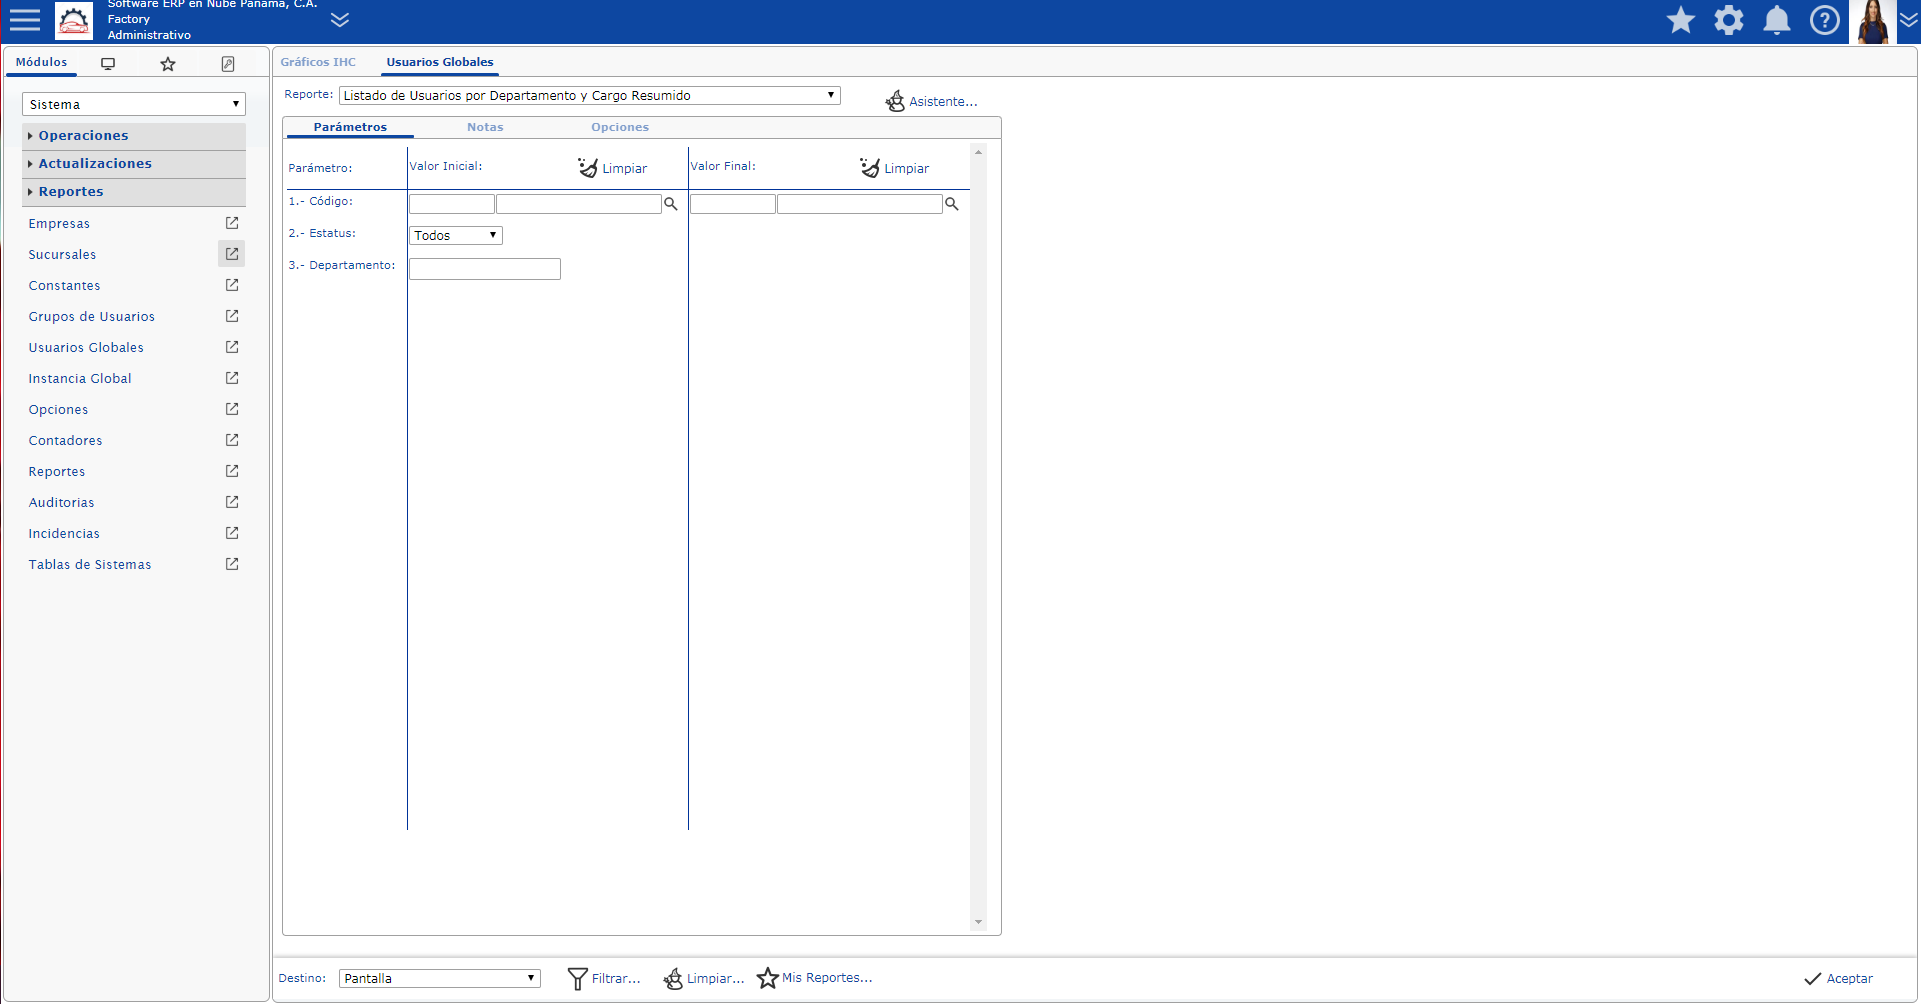1921x1004 pixels.
Task: Open the Reporte selection dropdown
Action: click(x=590, y=96)
